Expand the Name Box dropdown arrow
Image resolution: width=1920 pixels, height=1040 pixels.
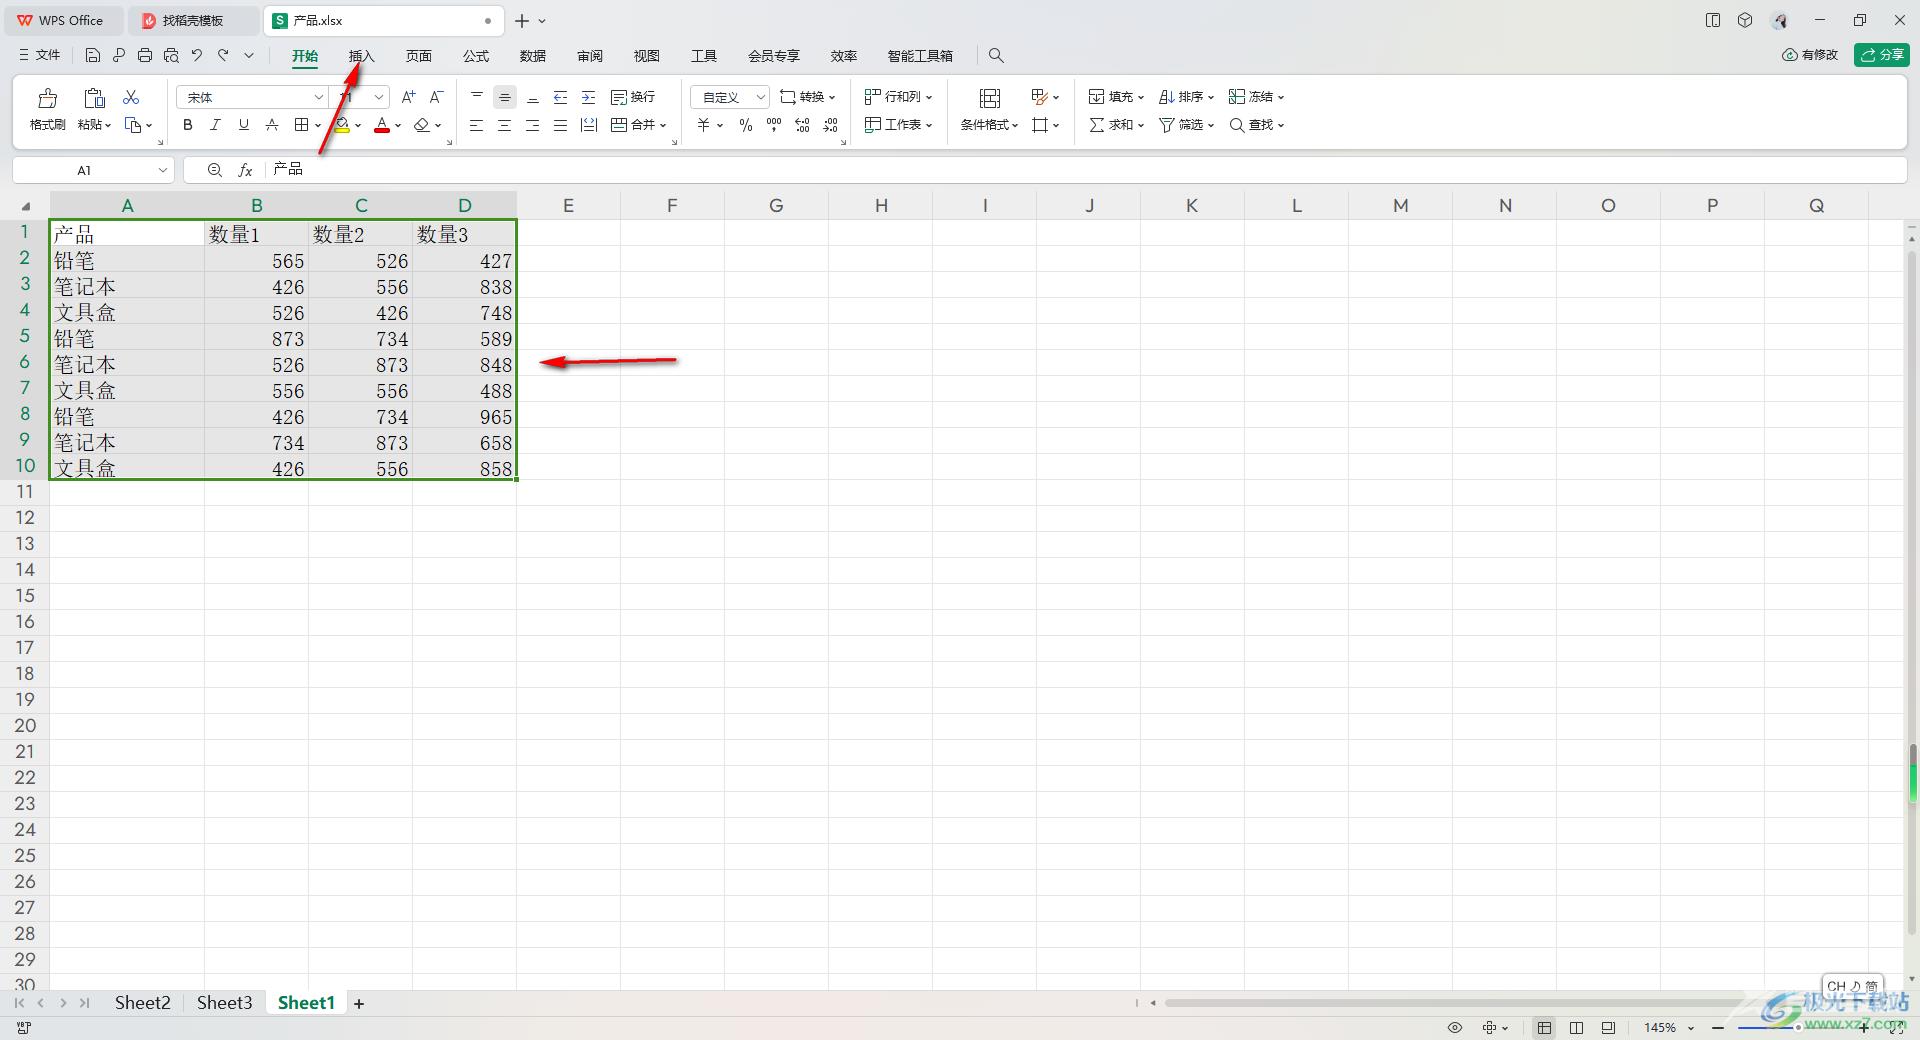[162, 170]
